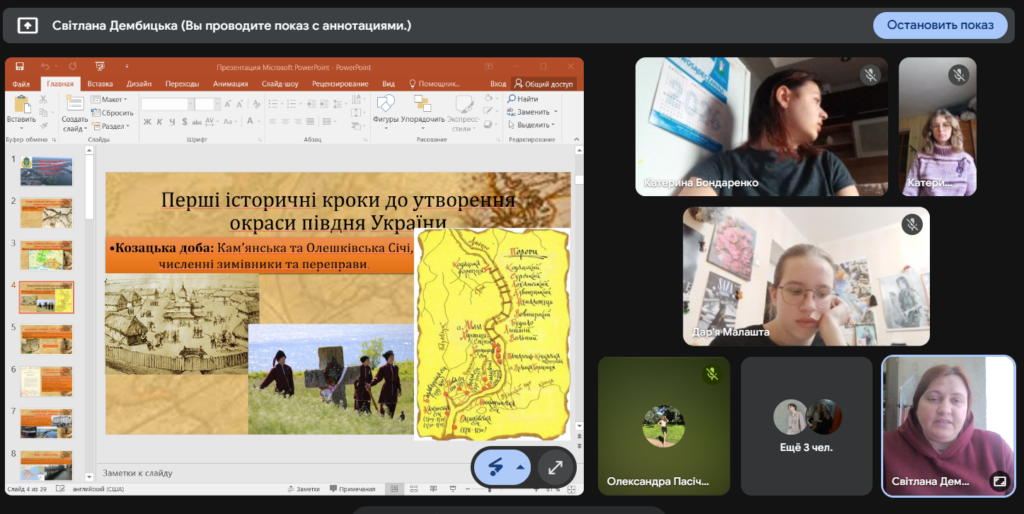1024x514 pixels.
Task: Select slide 5 thumbnail in panel
Action: pos(46,339)
